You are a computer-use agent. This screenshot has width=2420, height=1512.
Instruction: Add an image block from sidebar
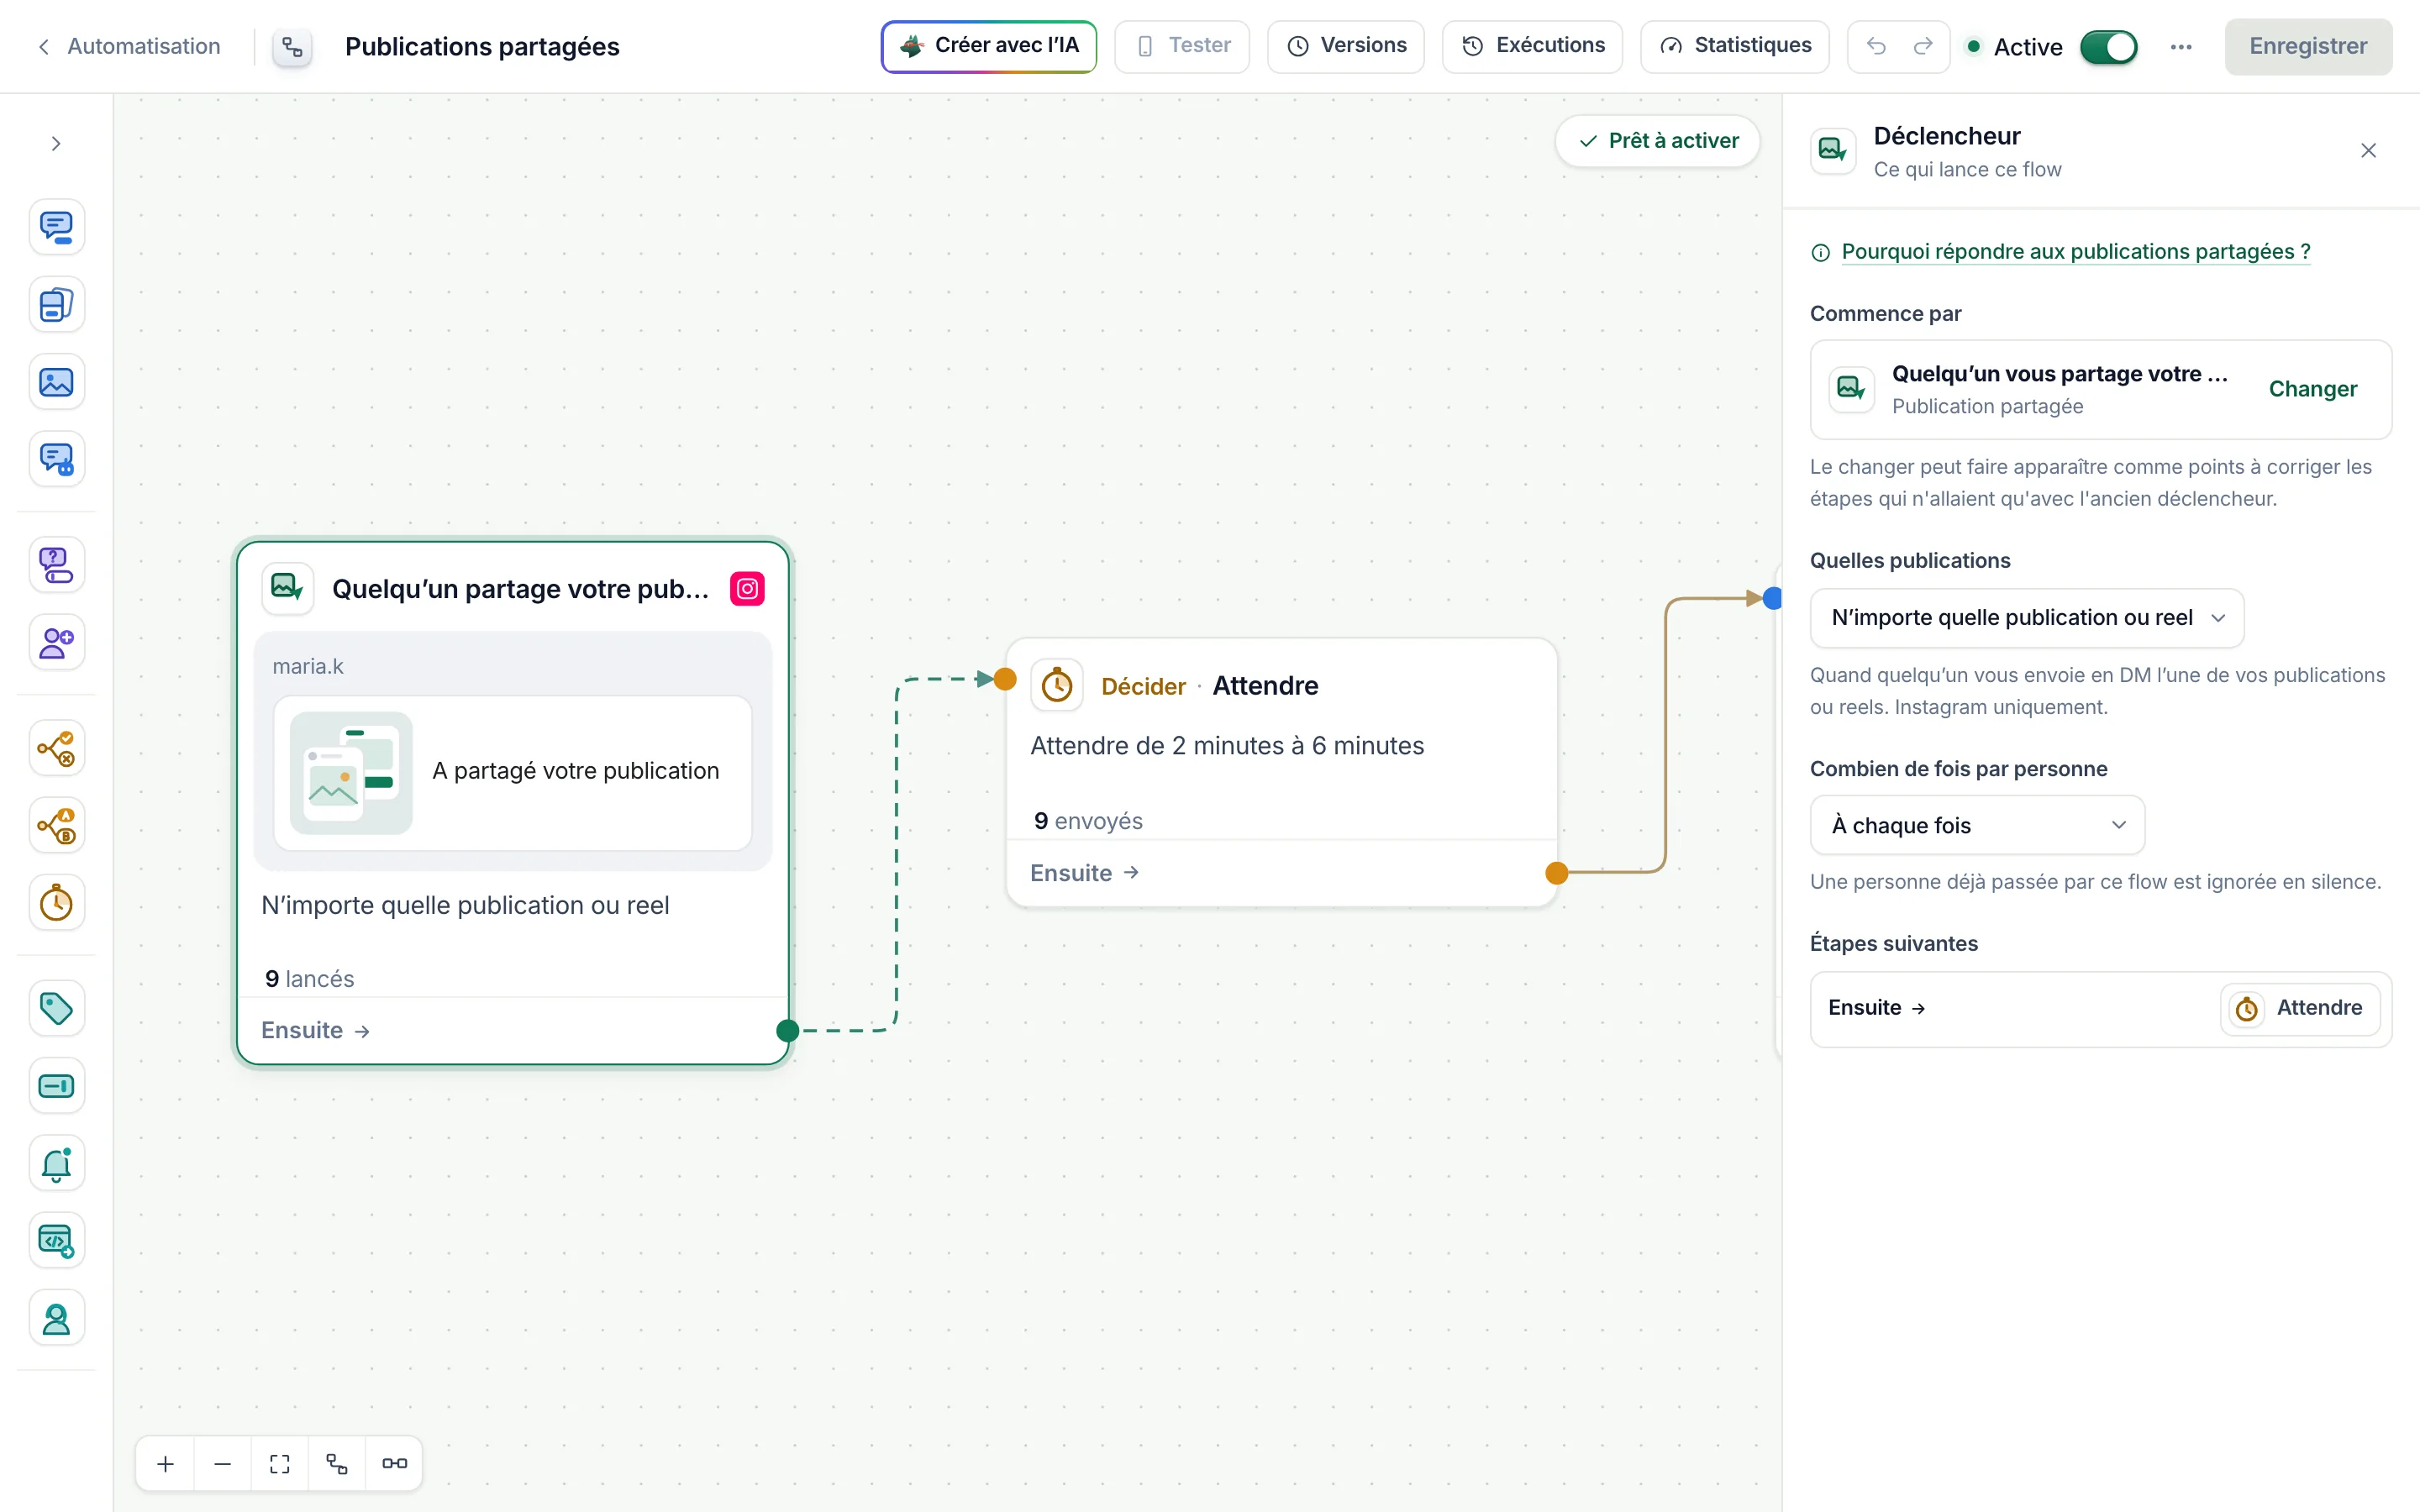(x=56, y=382)
